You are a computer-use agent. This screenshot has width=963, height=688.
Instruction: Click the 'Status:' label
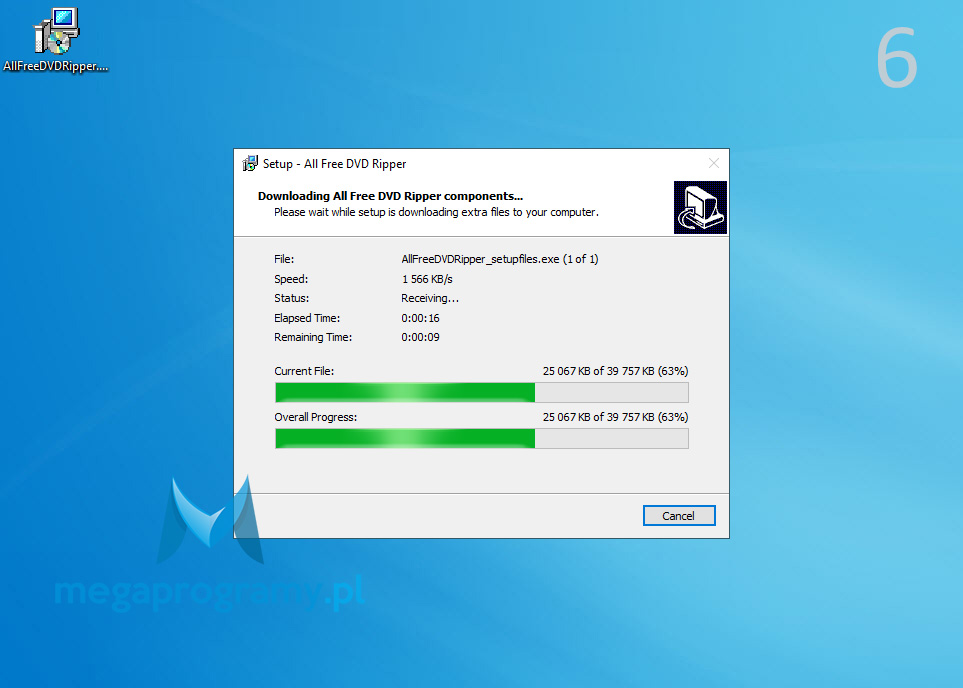(292, 299)
